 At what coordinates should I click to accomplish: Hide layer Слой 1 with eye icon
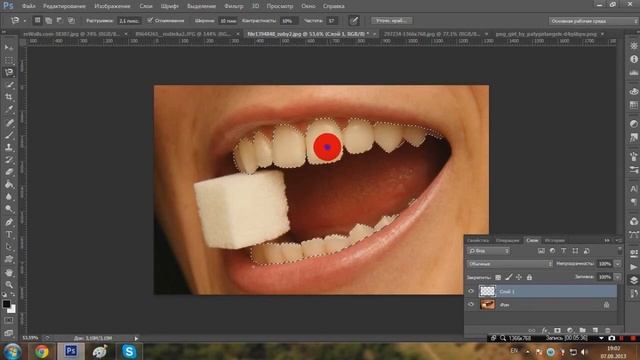point(471,291)
